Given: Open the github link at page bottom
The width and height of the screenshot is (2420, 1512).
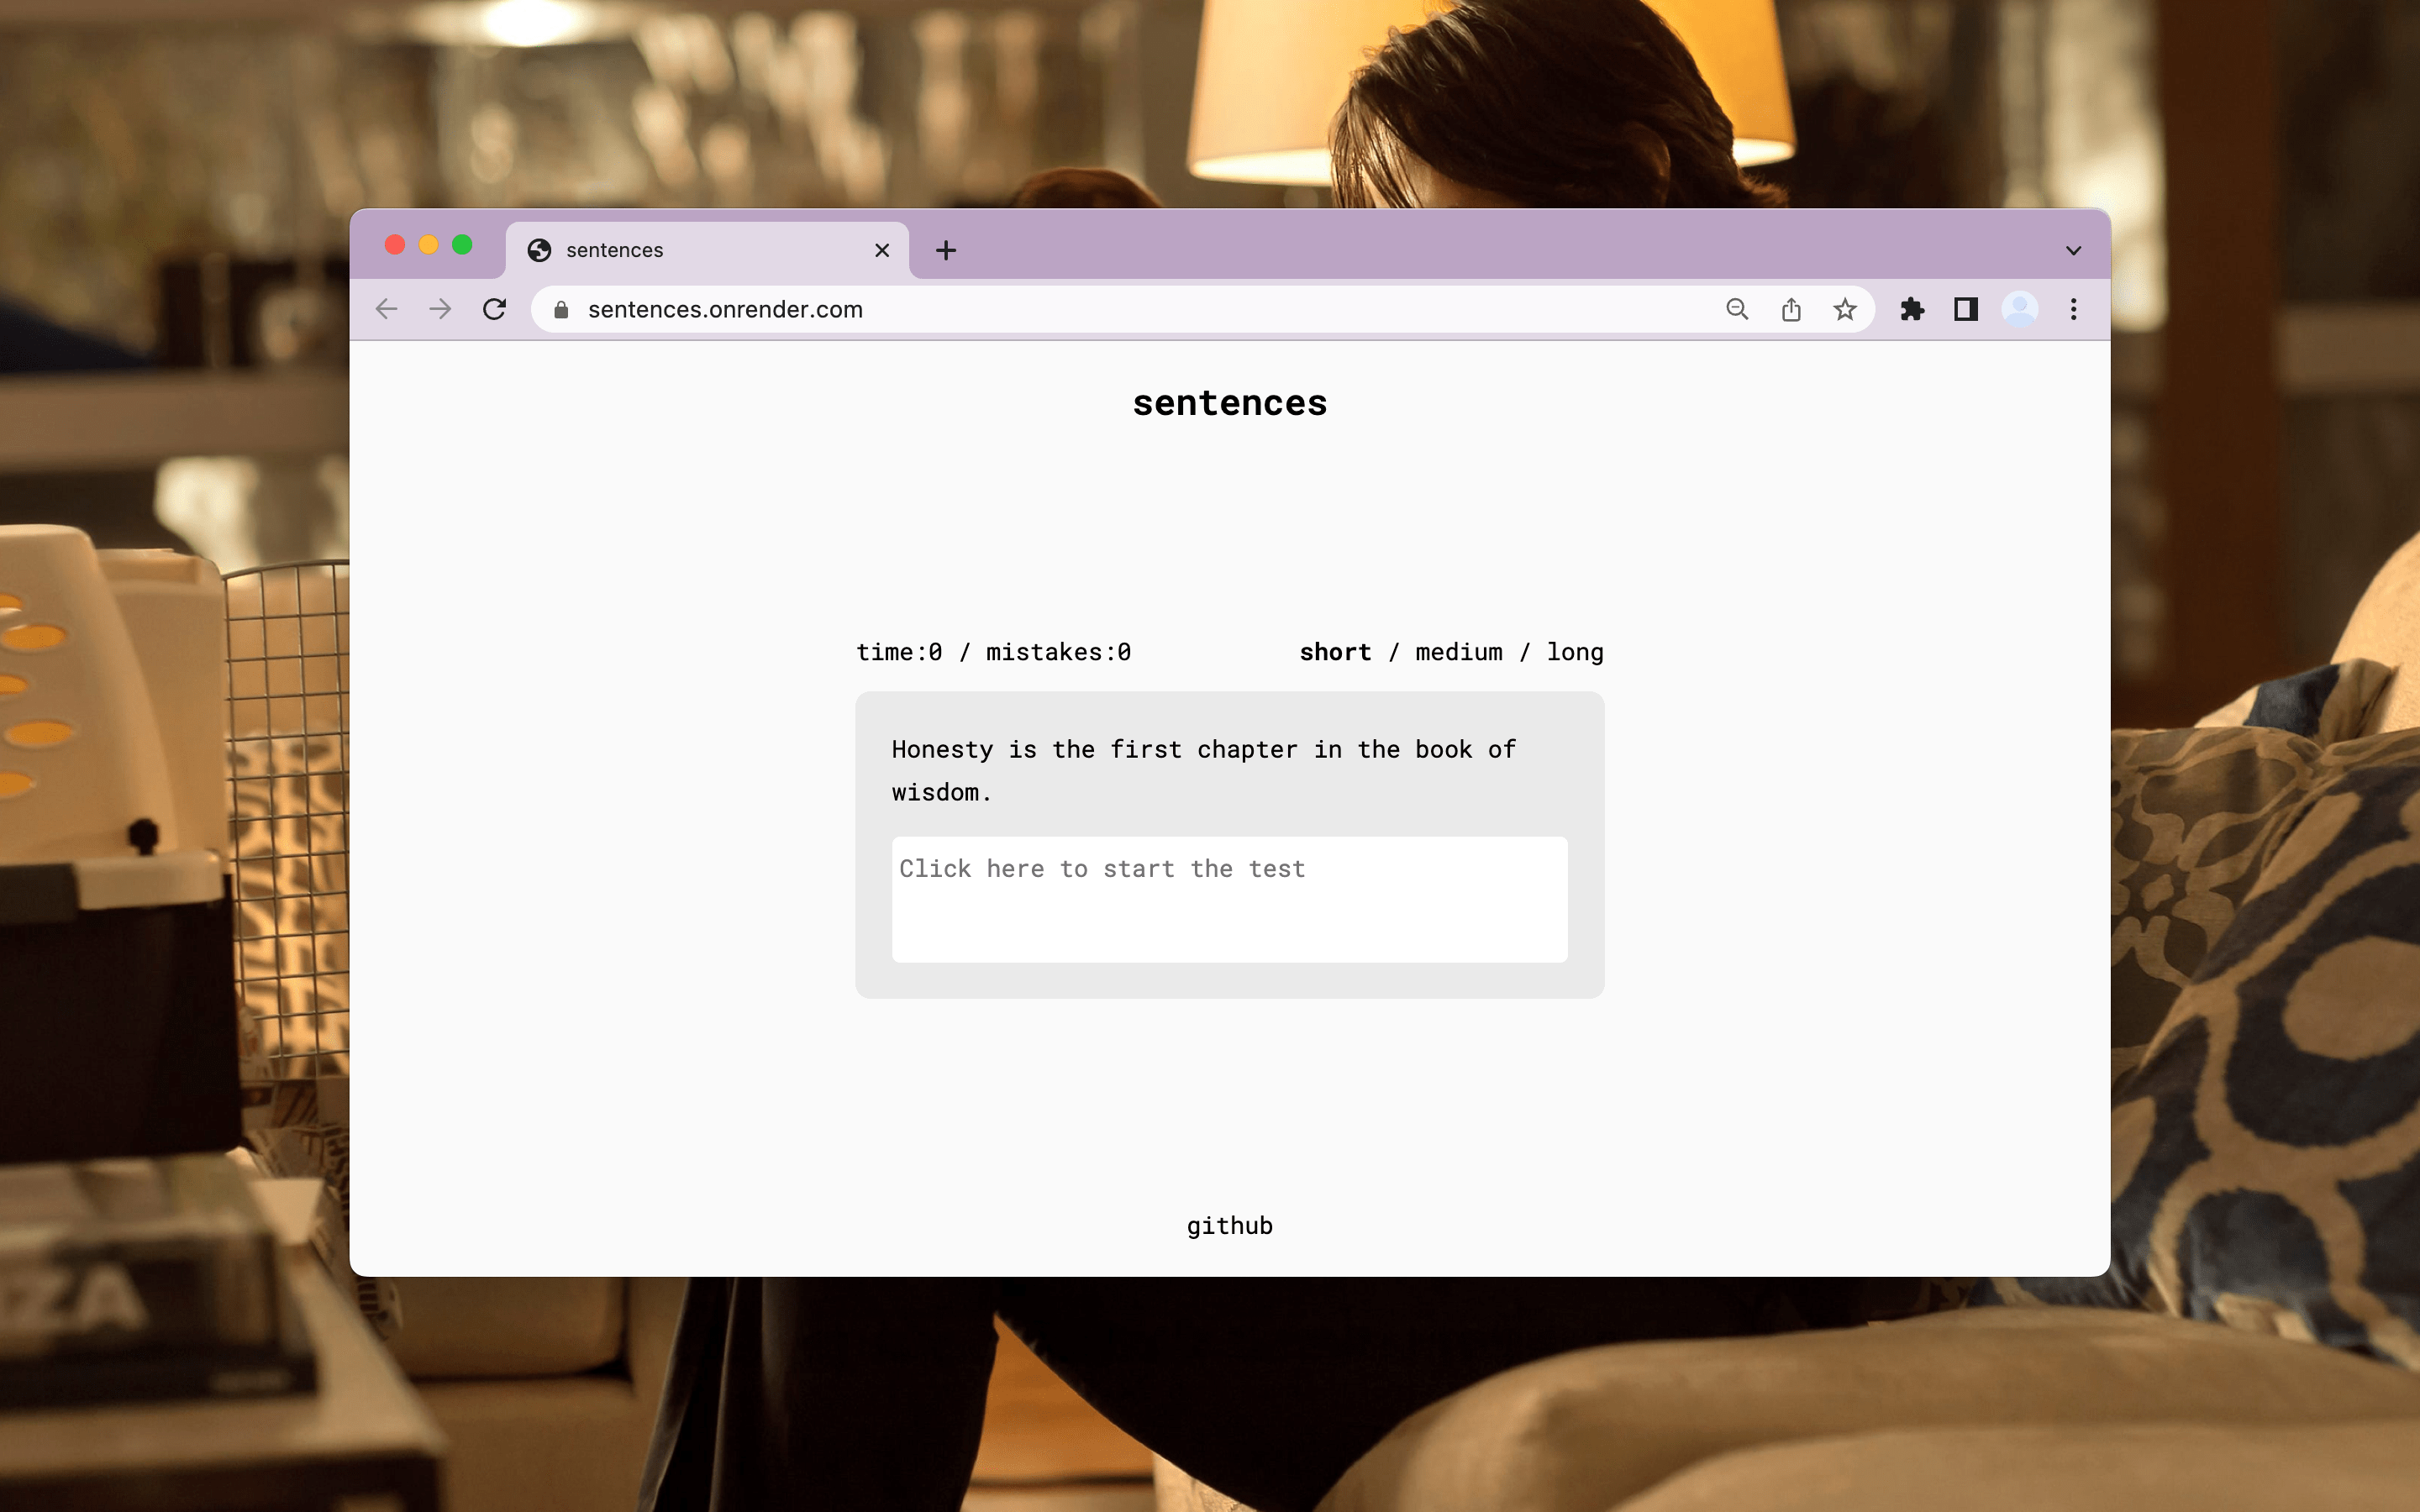Looking at the screenshot, I should click(1229, 1225).
